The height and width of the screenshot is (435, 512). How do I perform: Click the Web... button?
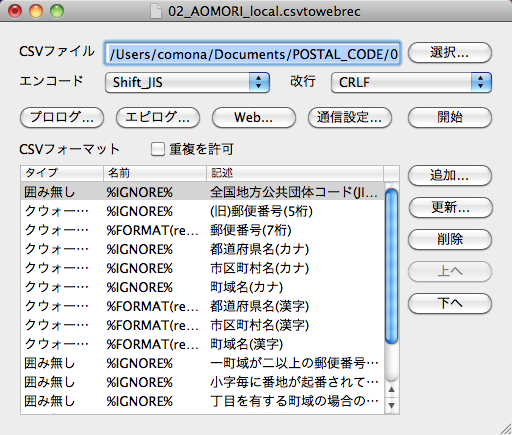coord(254,117)
